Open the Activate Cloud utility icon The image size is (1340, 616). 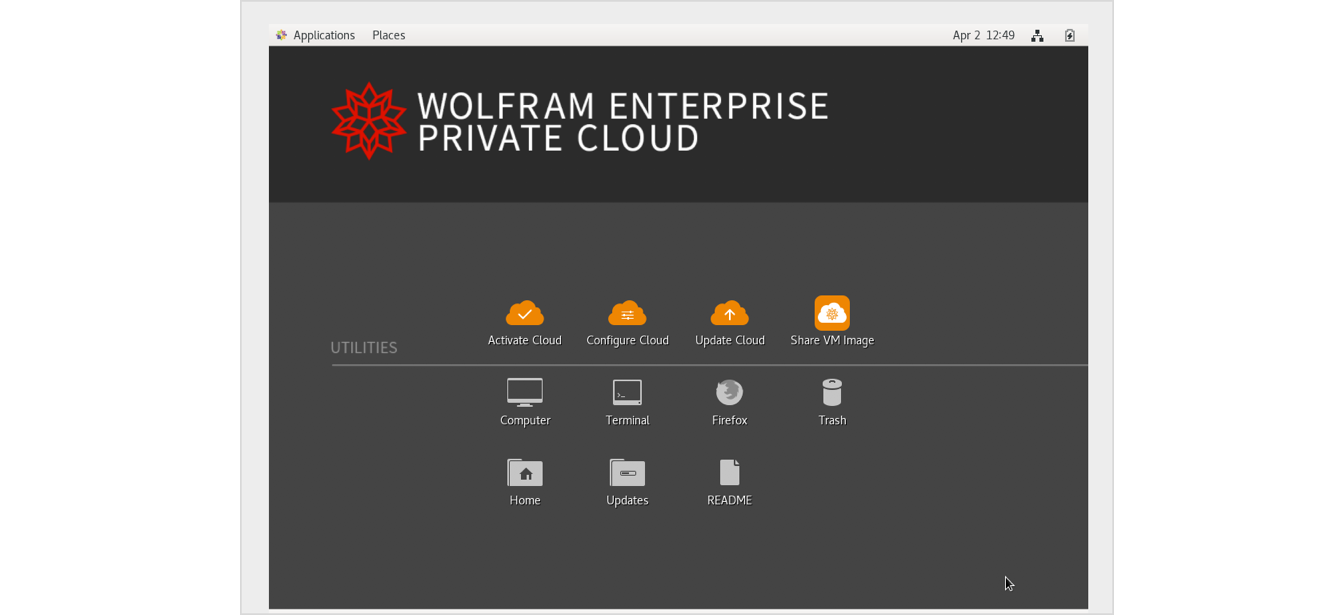point(524,314)
